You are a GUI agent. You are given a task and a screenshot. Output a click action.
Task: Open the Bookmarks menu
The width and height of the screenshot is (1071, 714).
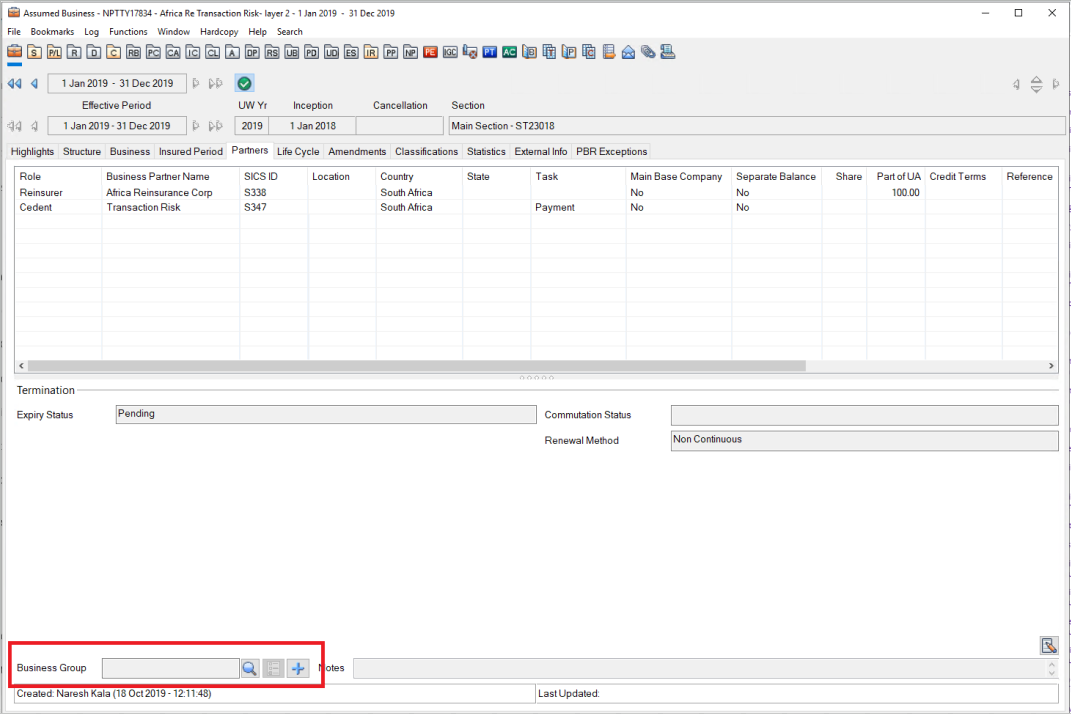(x=52, y=32)
